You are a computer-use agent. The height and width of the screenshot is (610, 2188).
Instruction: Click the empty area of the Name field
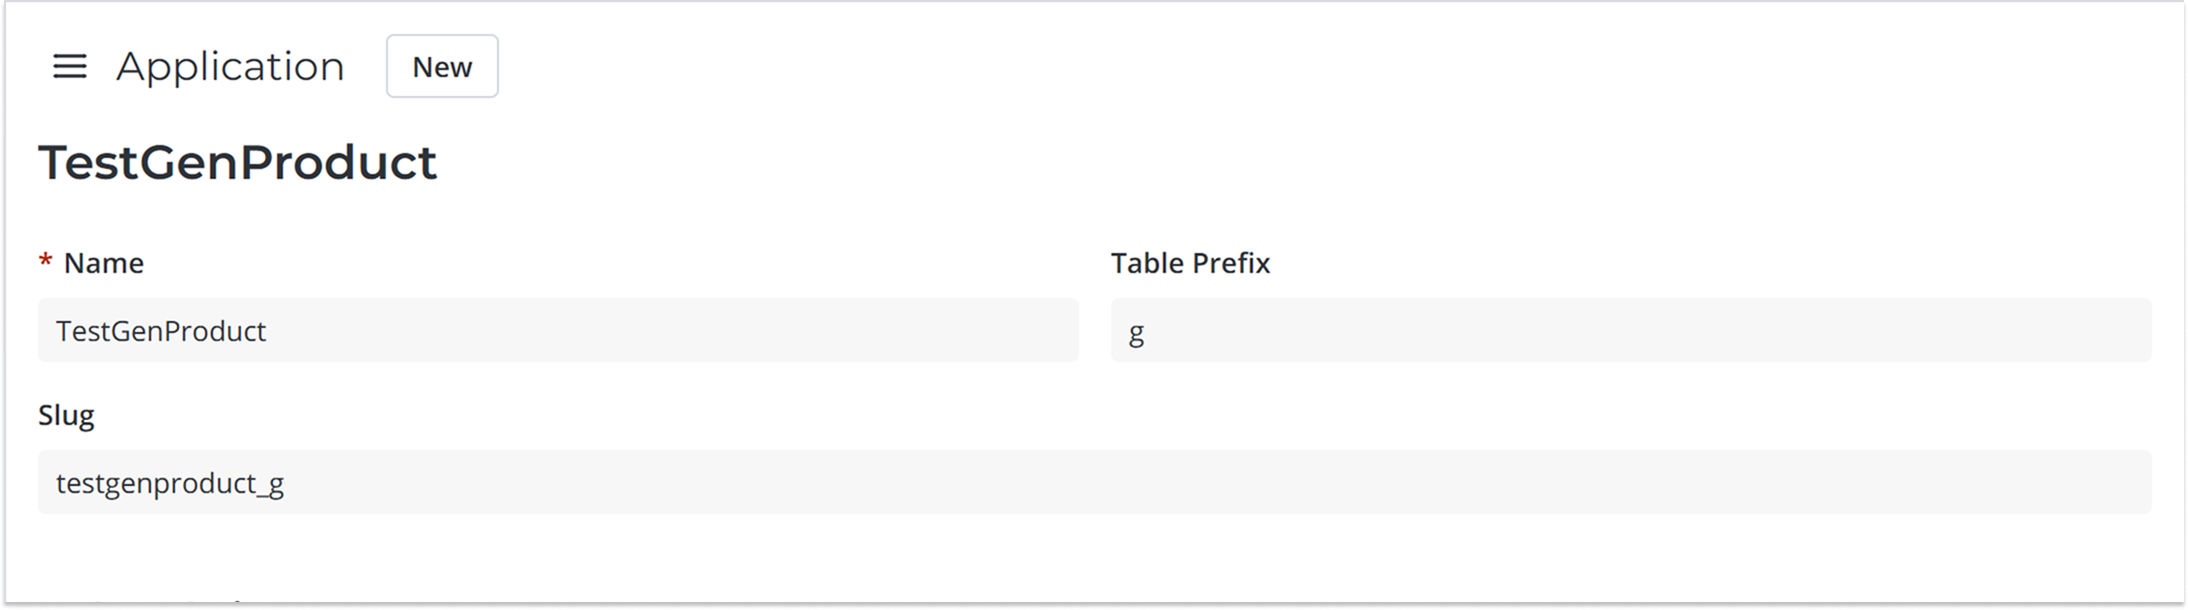click(x=700, y=330)
